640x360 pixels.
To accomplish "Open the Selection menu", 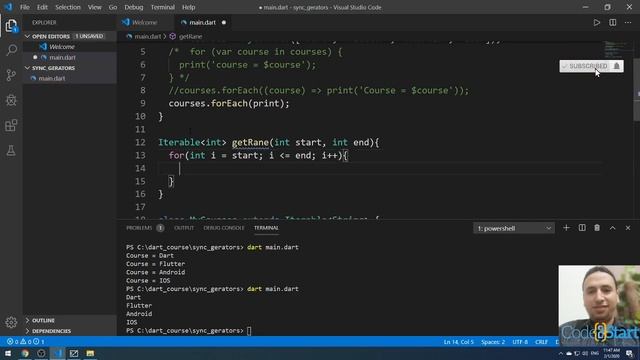I will click(68, 7).
